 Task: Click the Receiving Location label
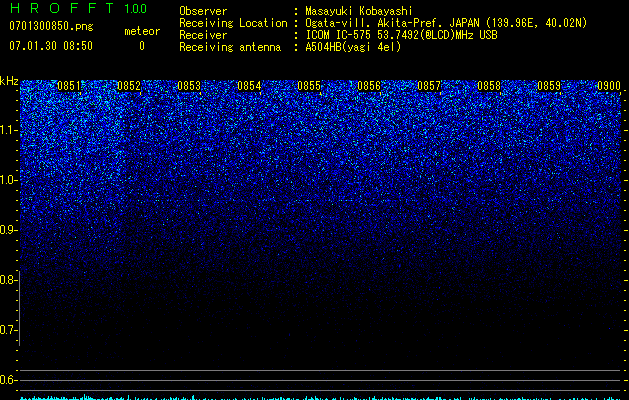[233, 23]
